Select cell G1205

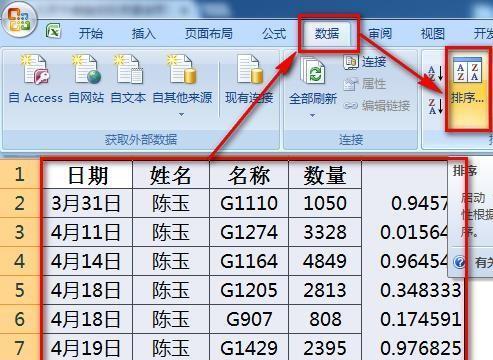pos(249,290)
